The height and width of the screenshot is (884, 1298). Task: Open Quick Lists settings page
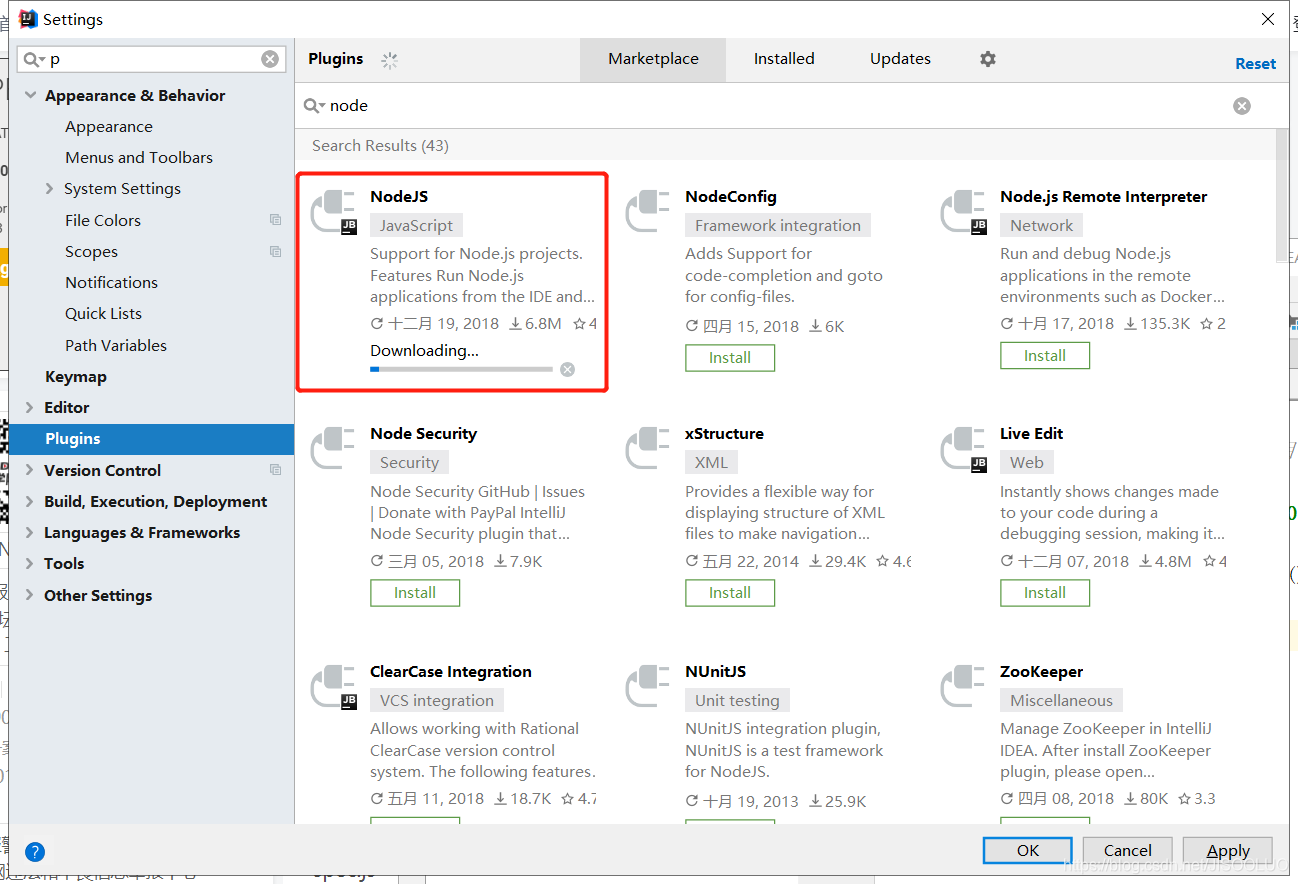coord(103,314)
